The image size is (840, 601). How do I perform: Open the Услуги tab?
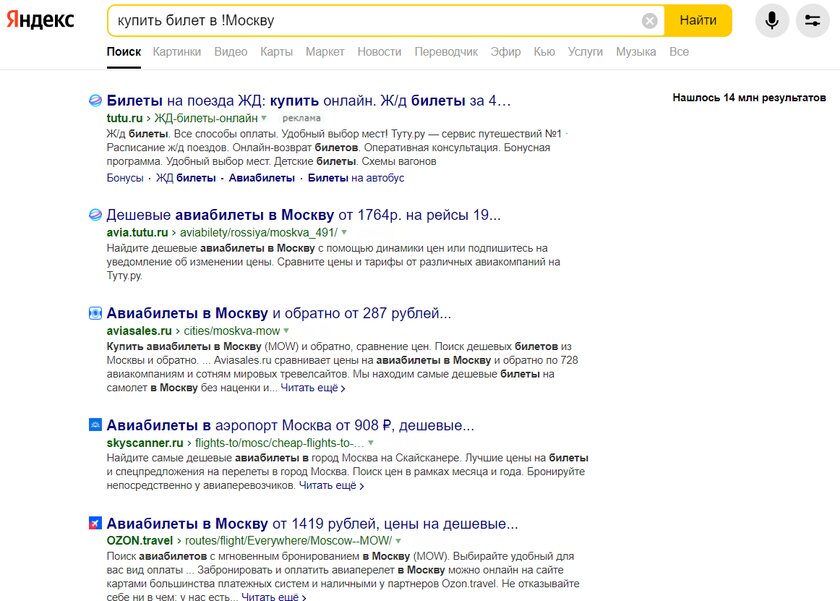(x=586, y=52)
